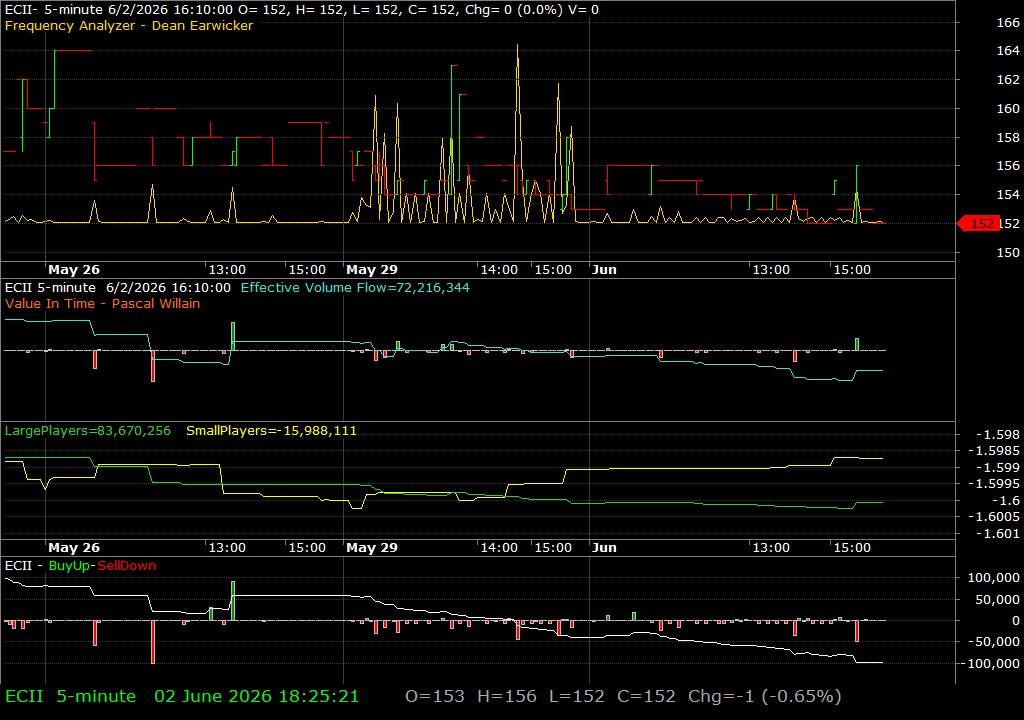1024x720 pixels.
Task: Click the 156 price axis label
Action: click(1008, 166)
